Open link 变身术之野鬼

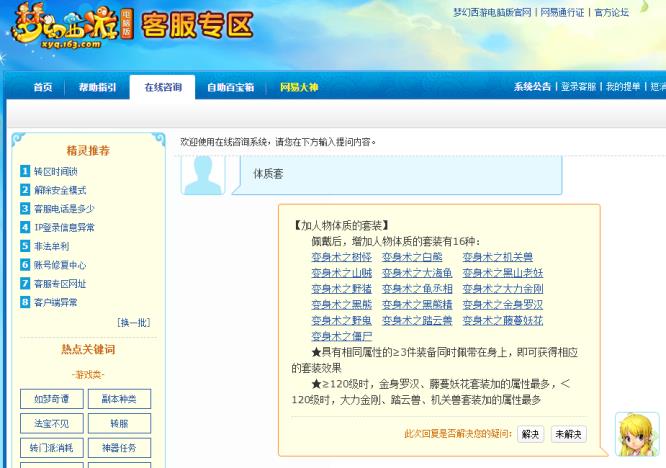[341, 320]
